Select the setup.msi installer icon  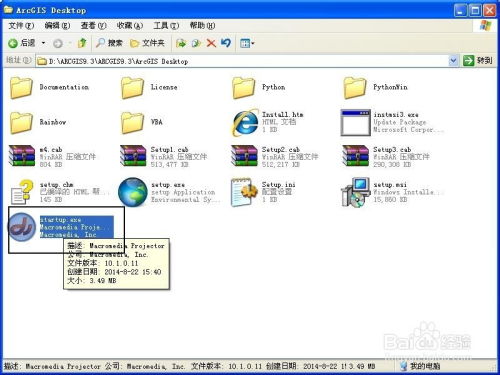point(355,192)
